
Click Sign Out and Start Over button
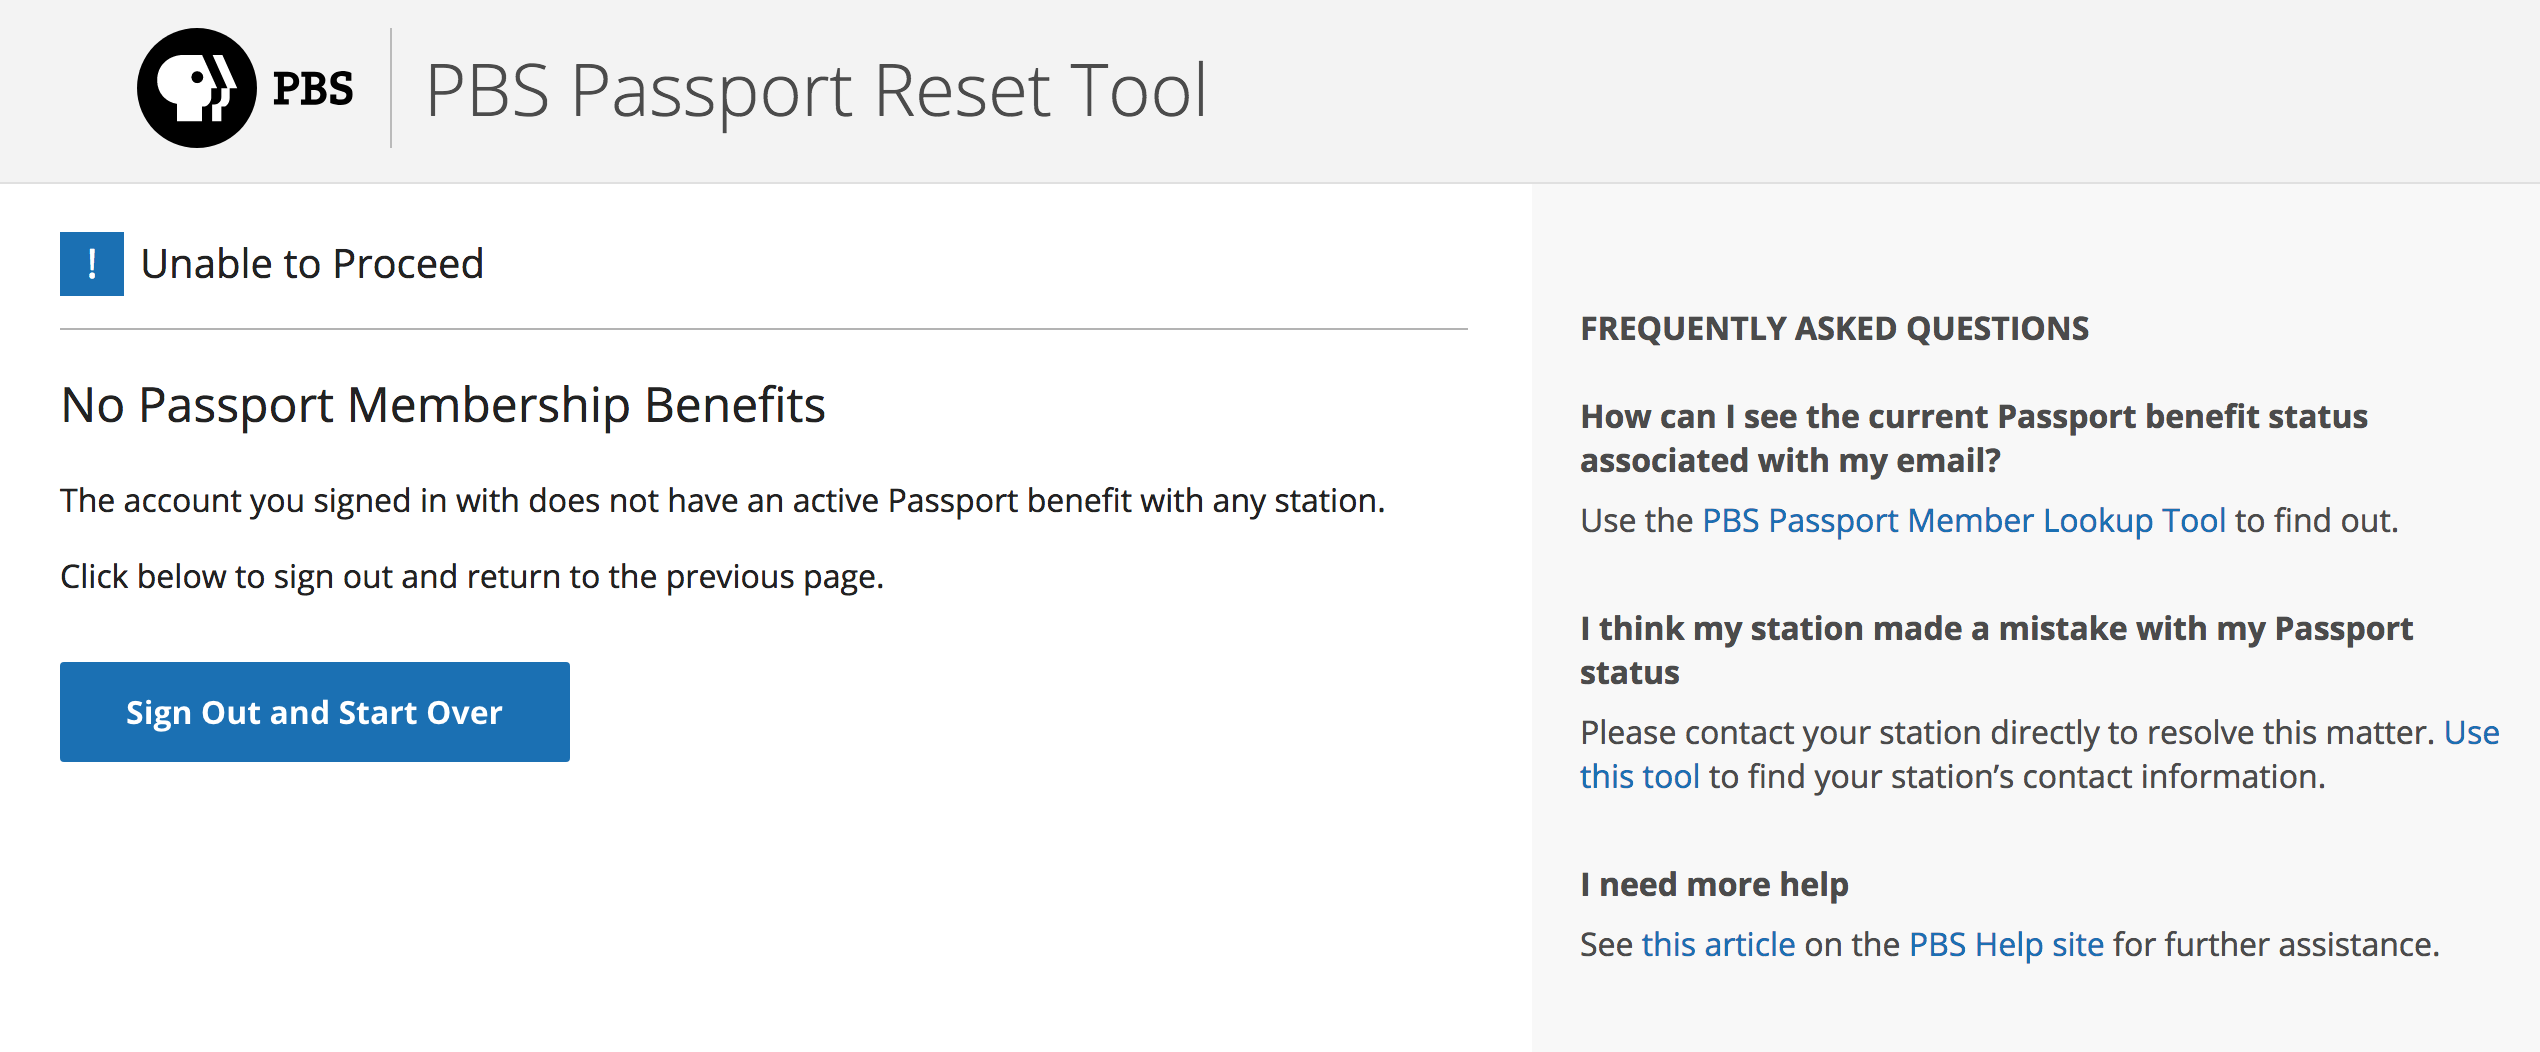coord(315,712)
